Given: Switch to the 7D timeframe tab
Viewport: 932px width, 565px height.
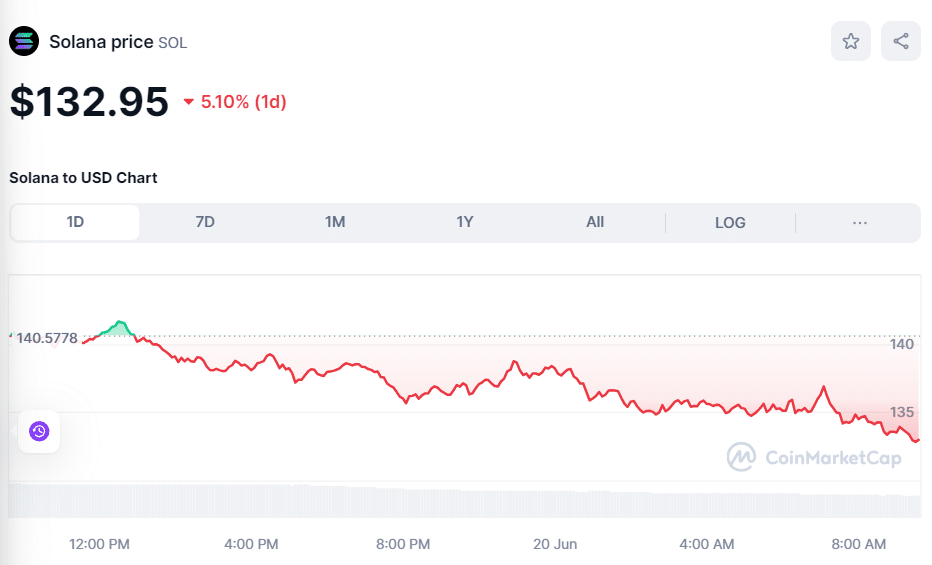Looking at the screenshot, I should [x=205, y=222].
